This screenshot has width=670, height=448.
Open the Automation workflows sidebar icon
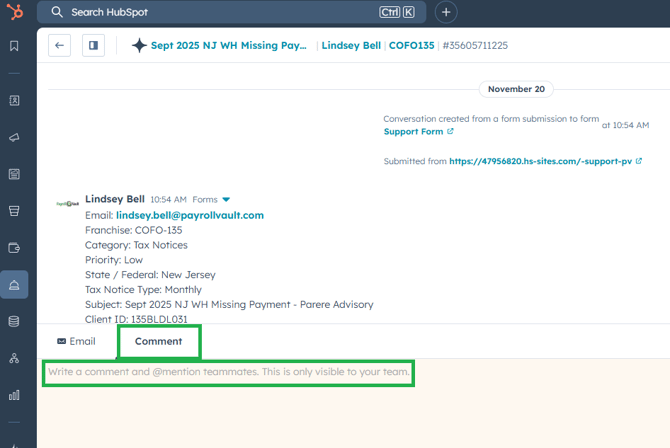tap(14, 358)
